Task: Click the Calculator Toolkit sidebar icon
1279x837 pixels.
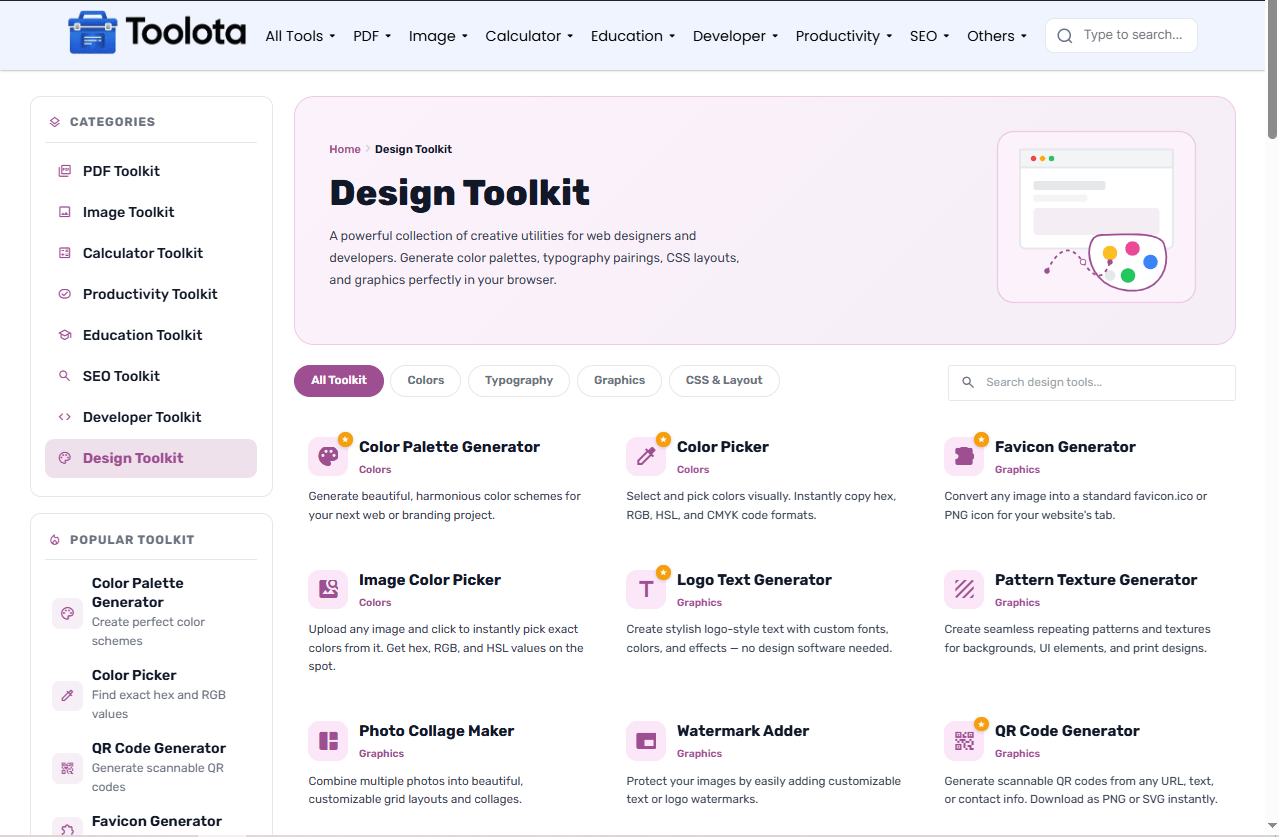Action: coord(65,253)
